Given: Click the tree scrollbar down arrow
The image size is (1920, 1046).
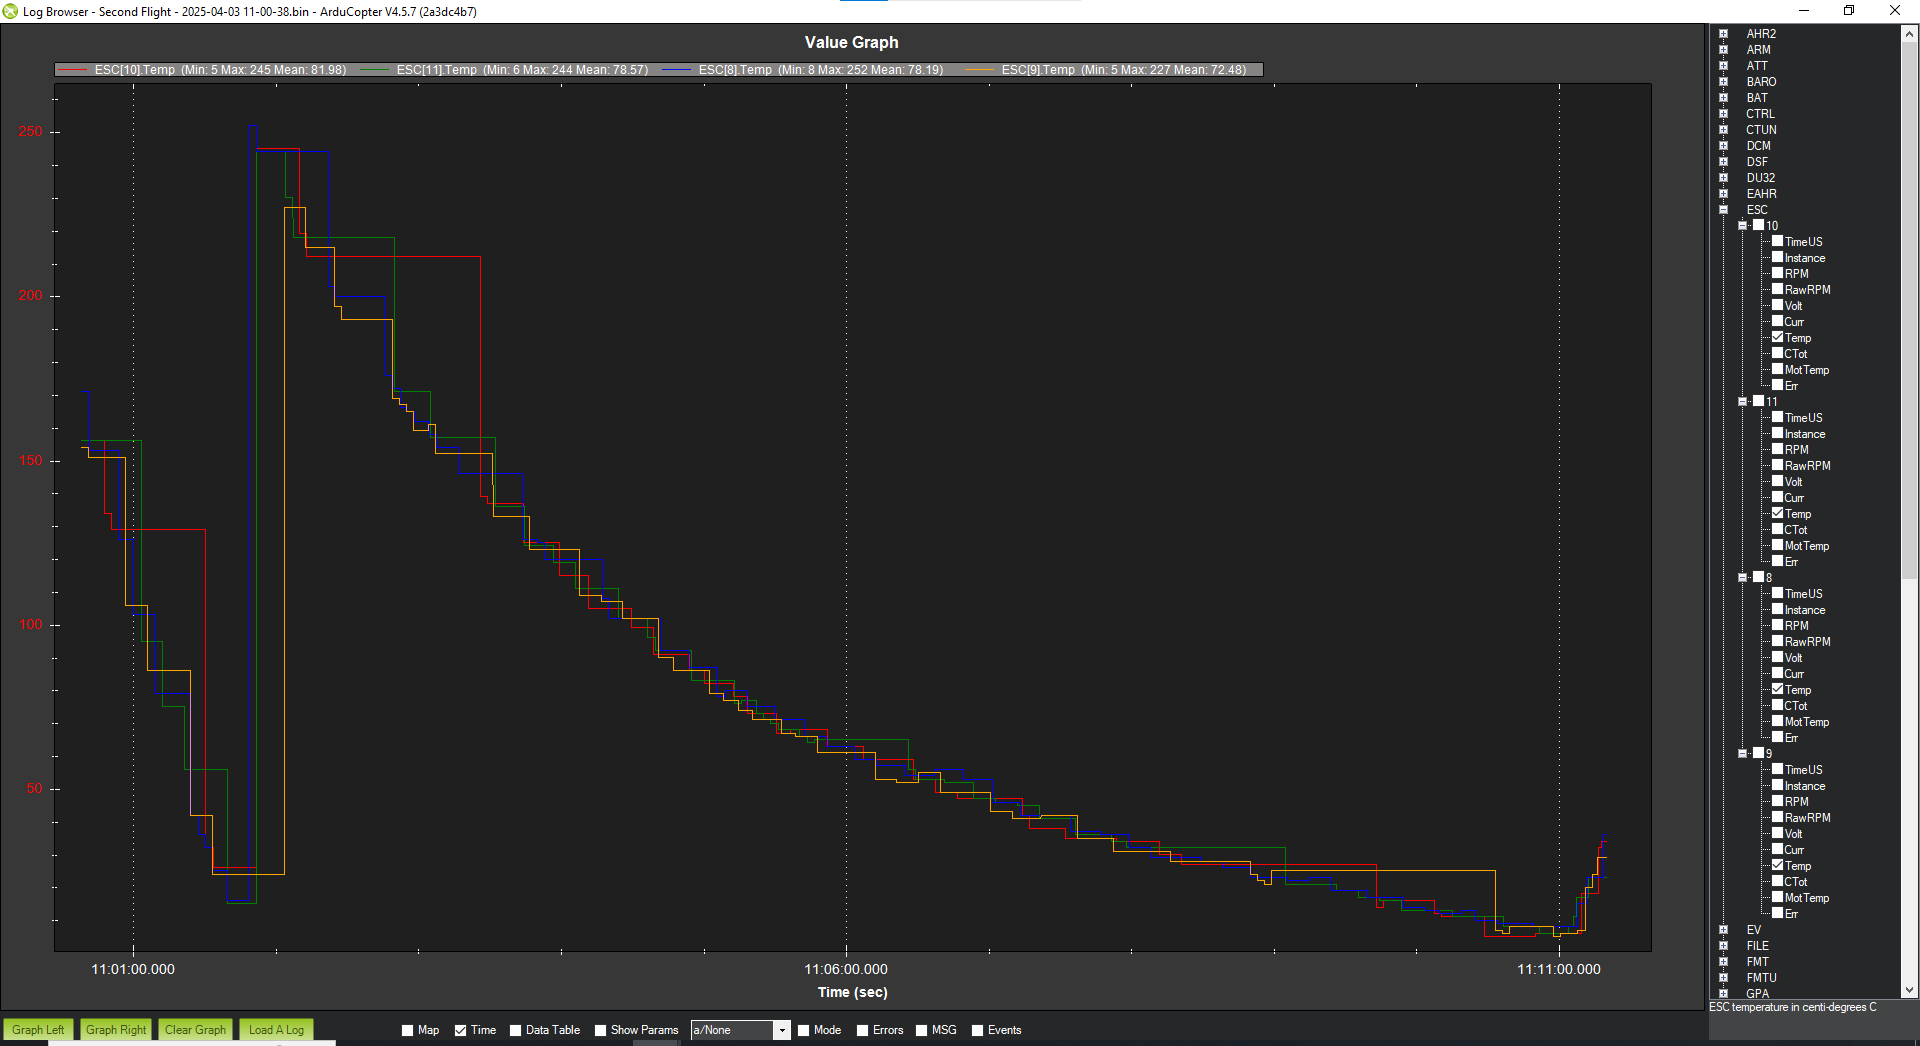Looking at the screenshot, I should [1909, 990].
